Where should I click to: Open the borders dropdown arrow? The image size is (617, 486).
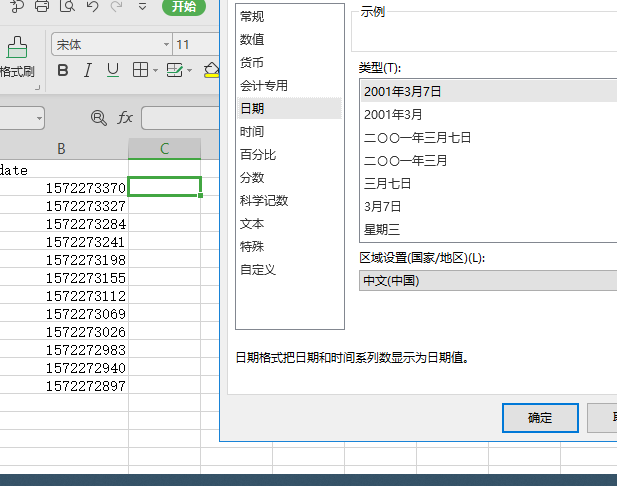point(154,70)
